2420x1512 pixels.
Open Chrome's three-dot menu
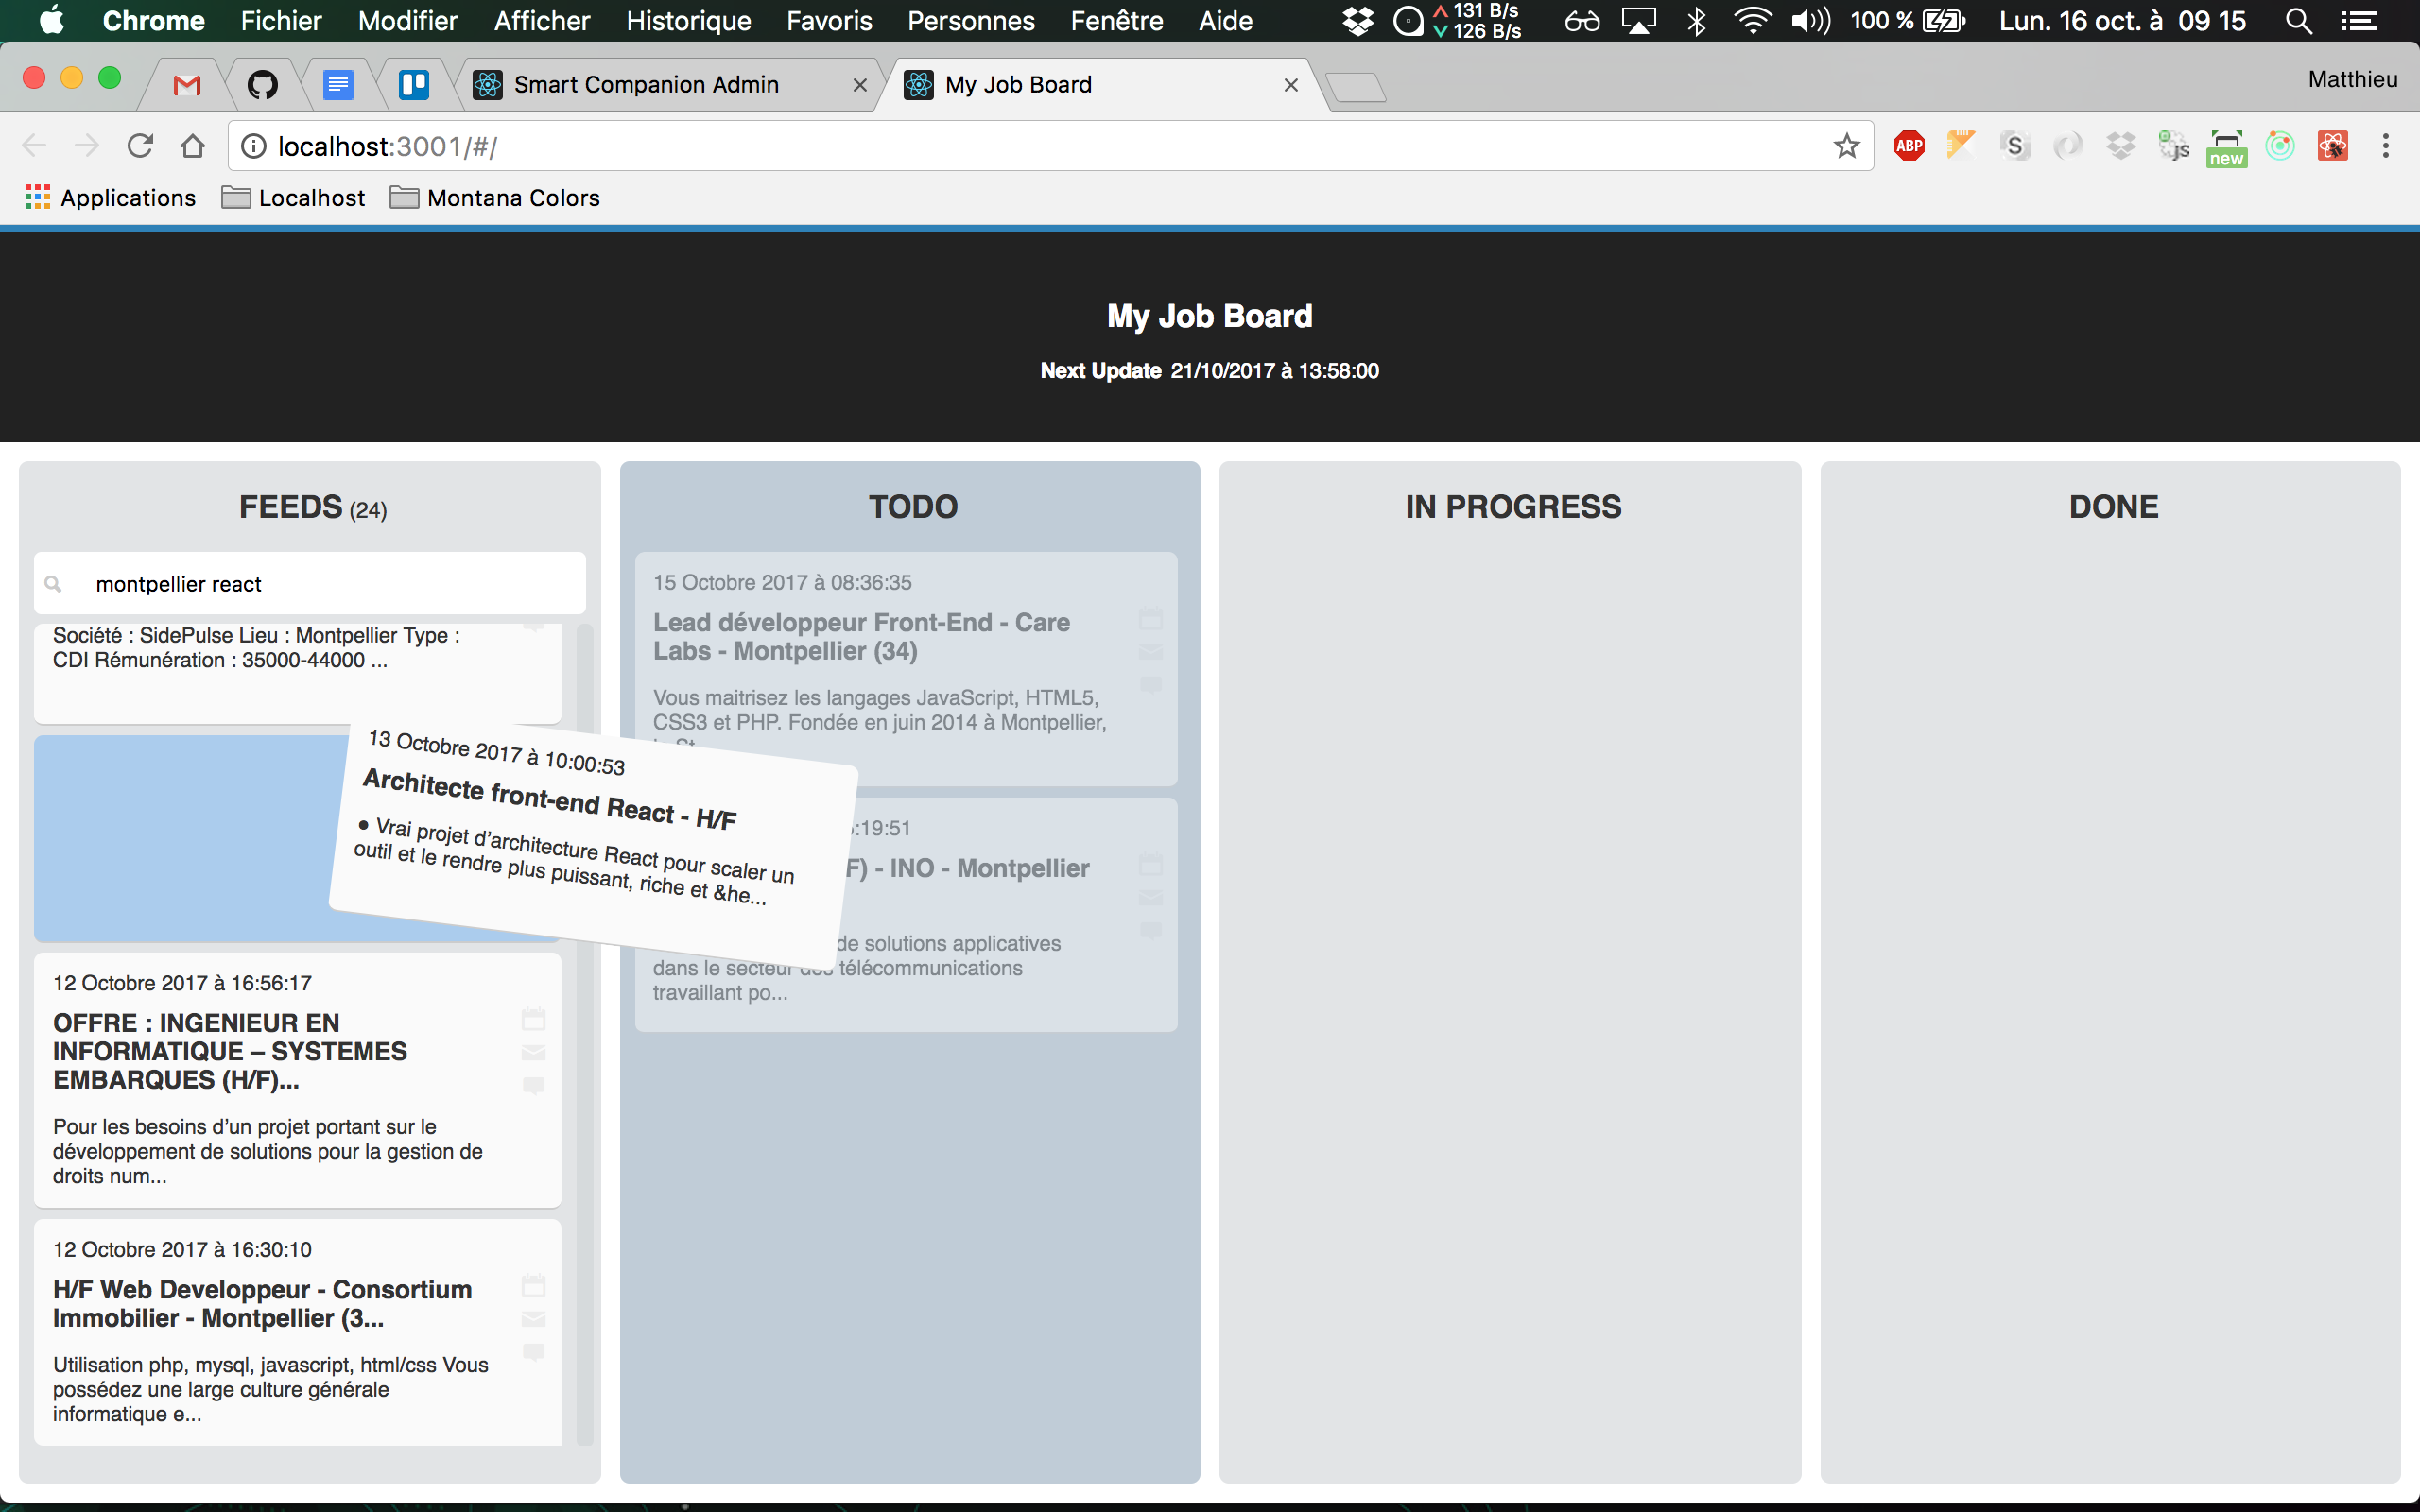[x=2385, y=146]
